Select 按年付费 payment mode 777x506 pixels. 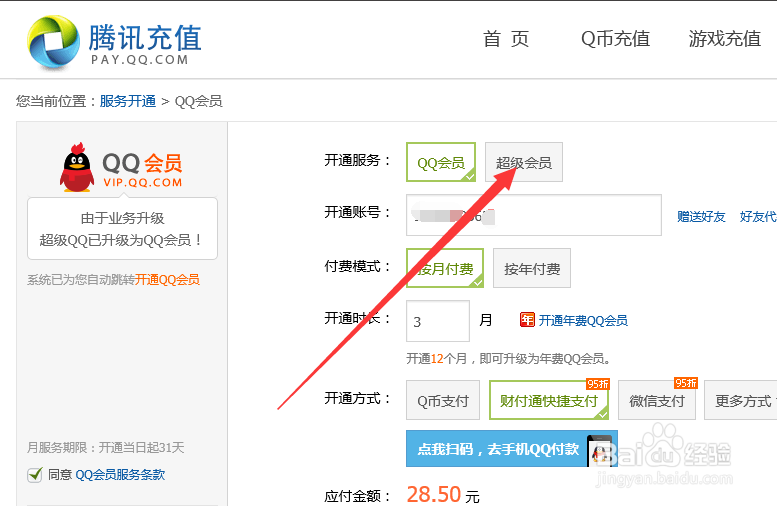tap(532, 268)
